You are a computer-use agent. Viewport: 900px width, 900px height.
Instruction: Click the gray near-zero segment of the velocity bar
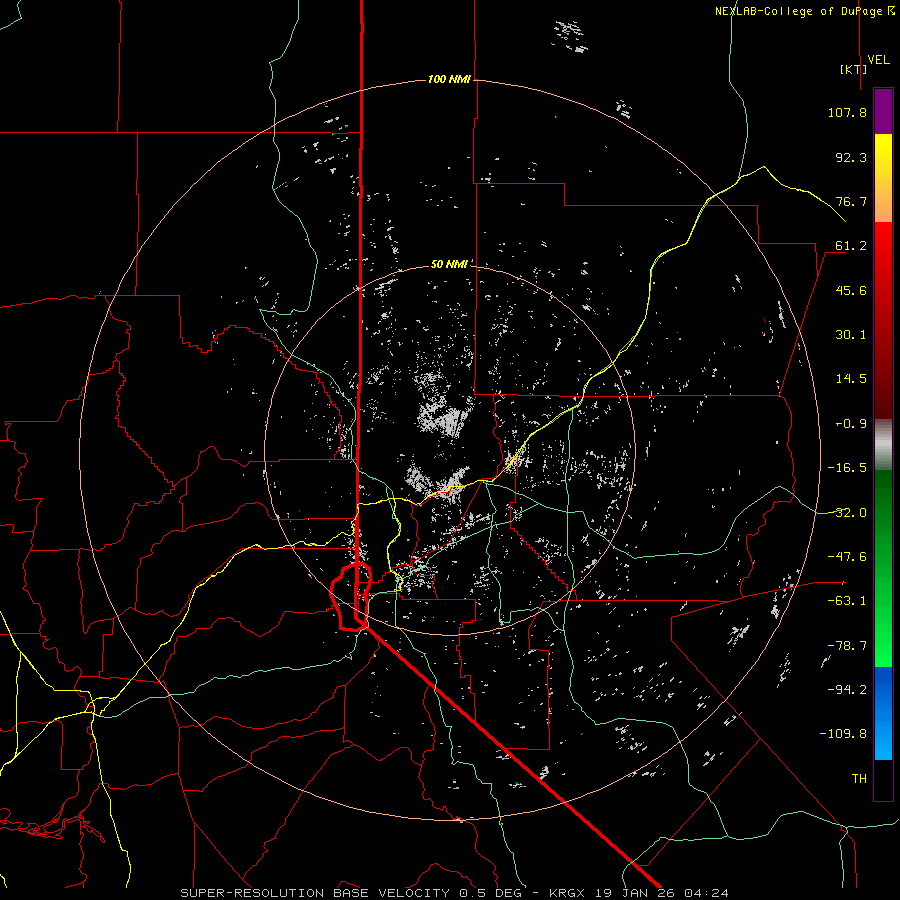(x=883, y=444)
